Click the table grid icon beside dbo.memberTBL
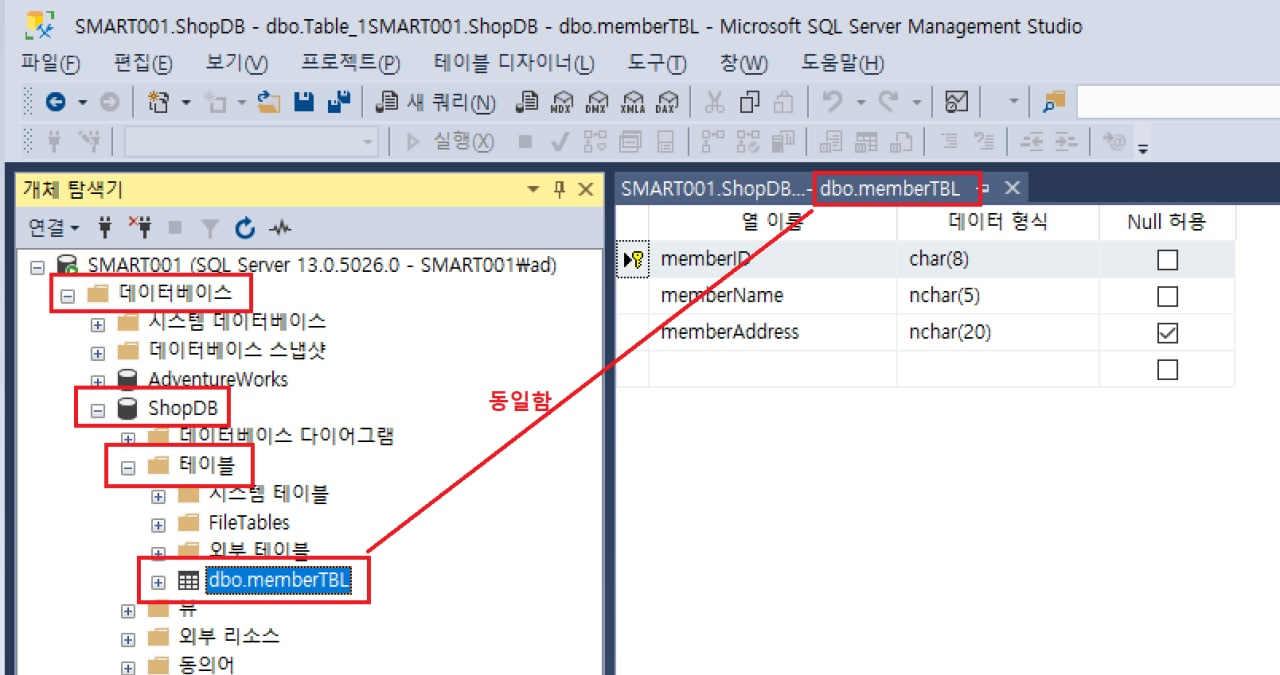Viewport: 1280px width, 675px height. point(188,581)
